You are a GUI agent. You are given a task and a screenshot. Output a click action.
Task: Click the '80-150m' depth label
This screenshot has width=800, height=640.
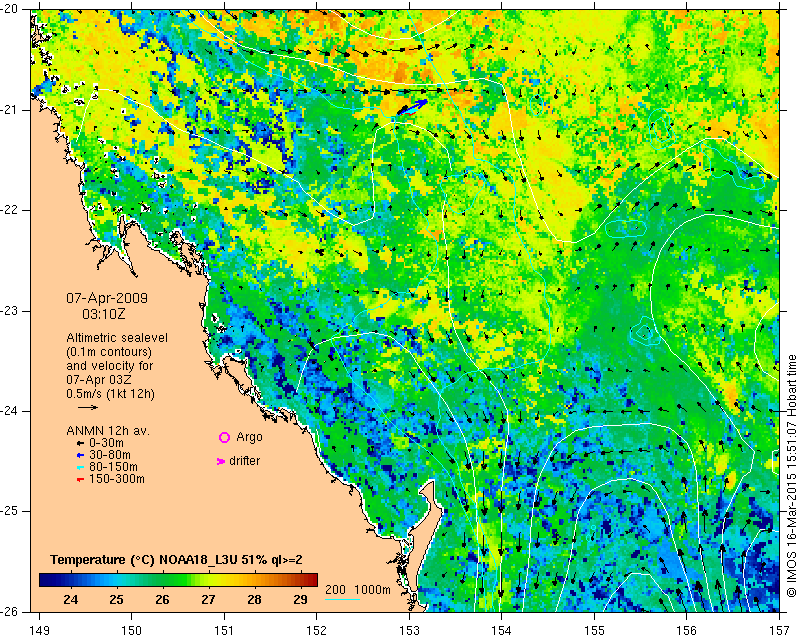tap(113, 466)
